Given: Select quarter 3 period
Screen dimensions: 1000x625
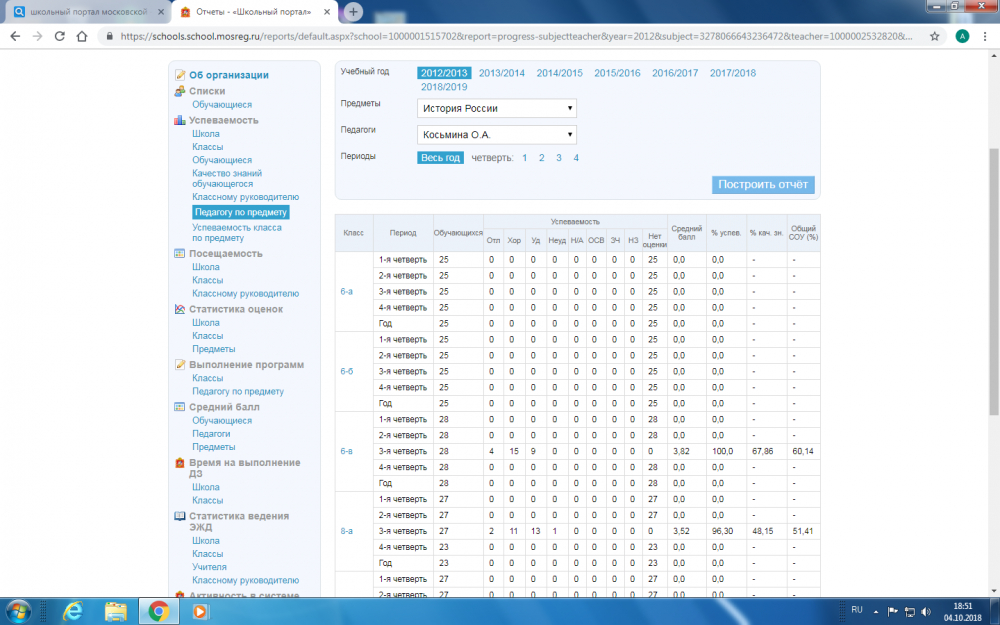Looking at the screenshot, I should [x=559, y=158].
